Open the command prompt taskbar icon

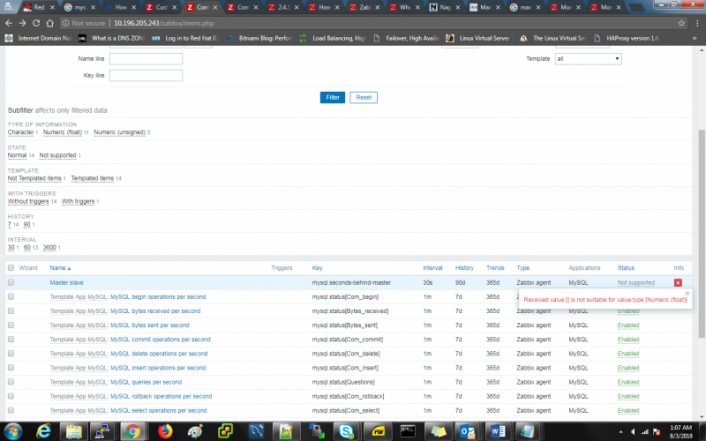[x=408, y=432]
